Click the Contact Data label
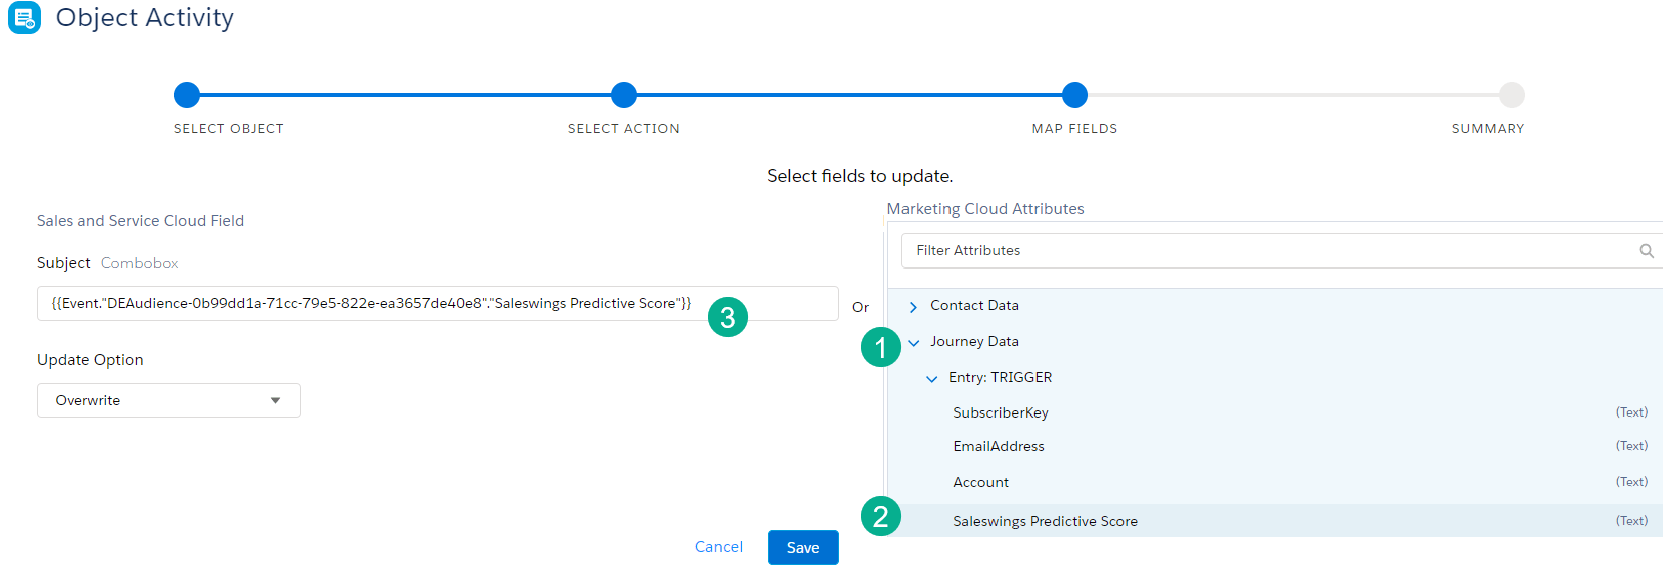Image resolution: width=1665 pixels, height=572 pixels. (x=974, y=306)
